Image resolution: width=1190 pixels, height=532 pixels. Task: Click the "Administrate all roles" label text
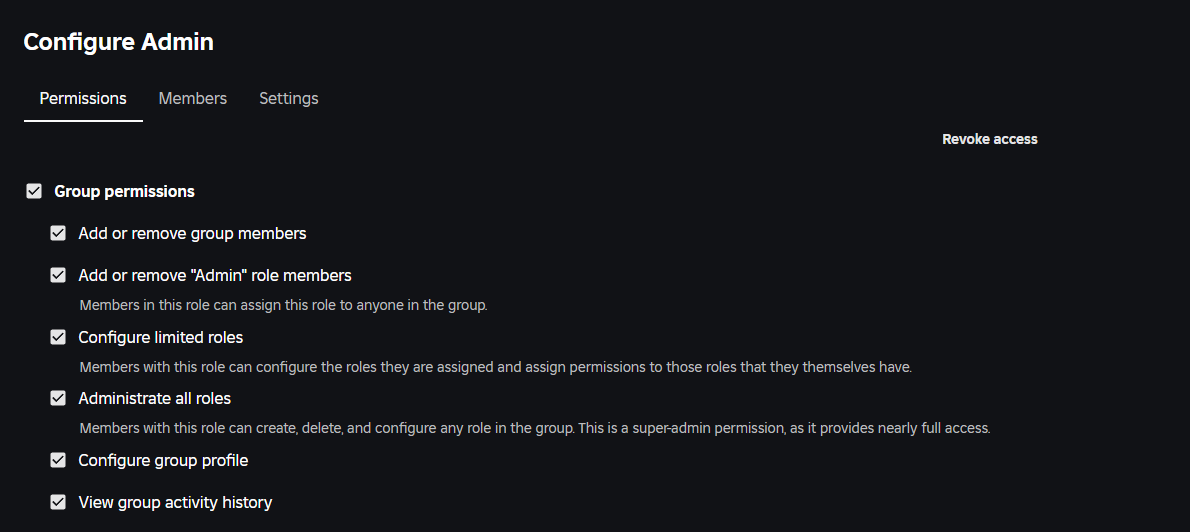coord(155,399)
